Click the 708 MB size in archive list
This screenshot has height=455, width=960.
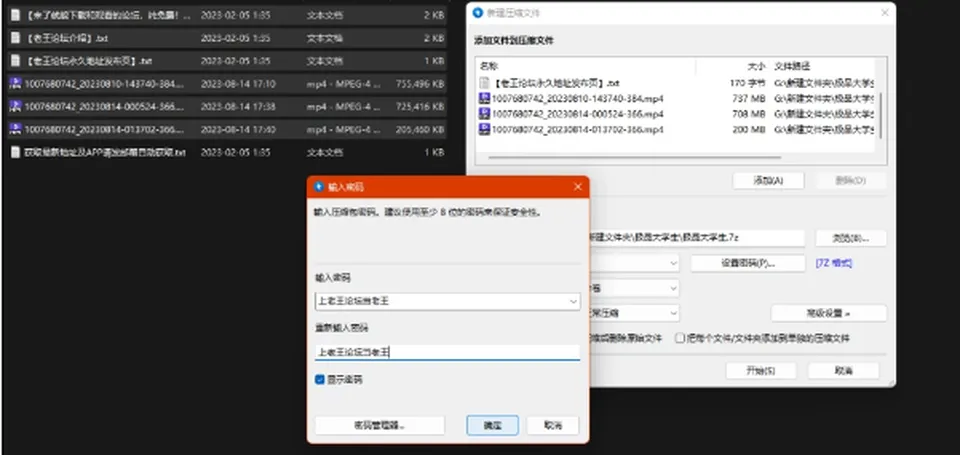click(749, 113)
